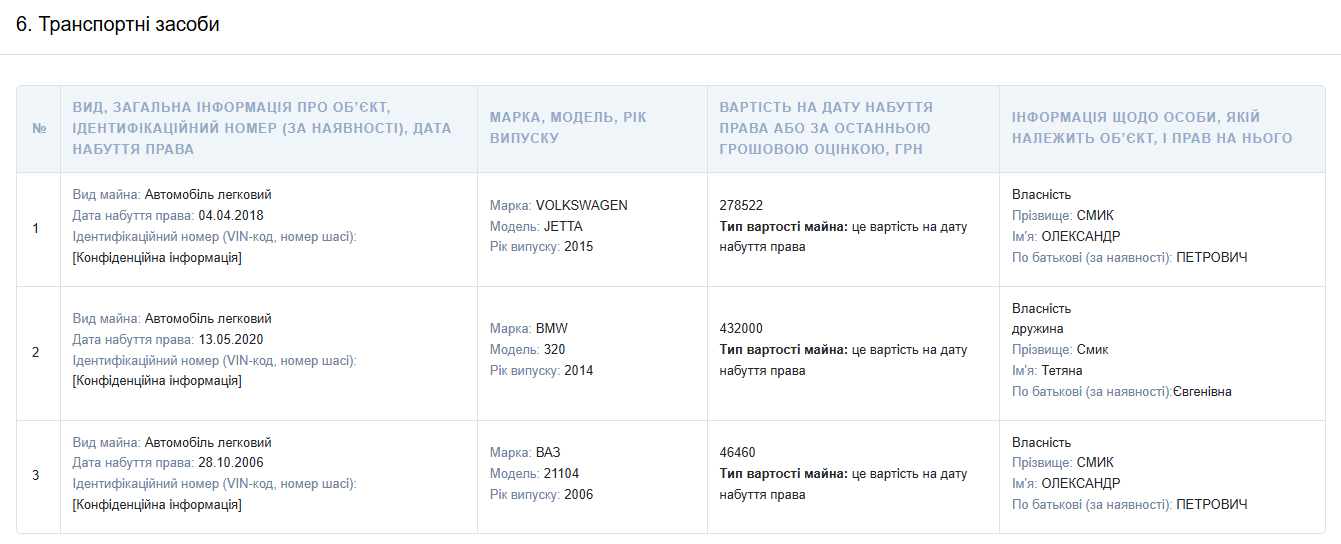
Task: Click the owner name 'Тетяна'
Action: coord(1062,370)
